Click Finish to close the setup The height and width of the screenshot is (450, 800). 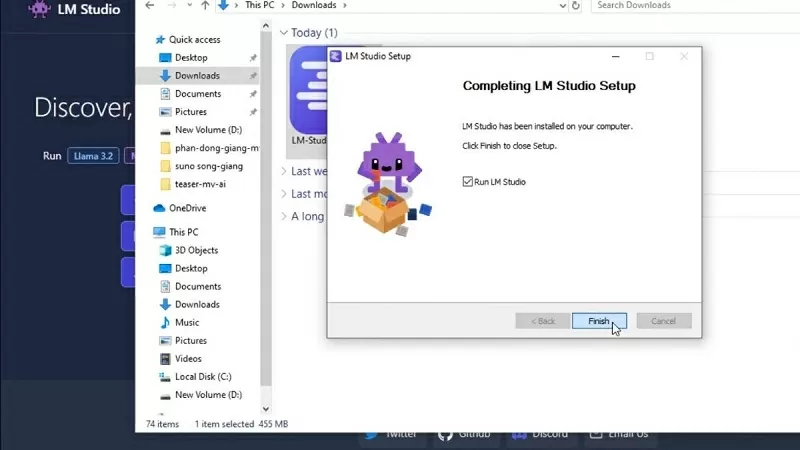pos(599,321)
